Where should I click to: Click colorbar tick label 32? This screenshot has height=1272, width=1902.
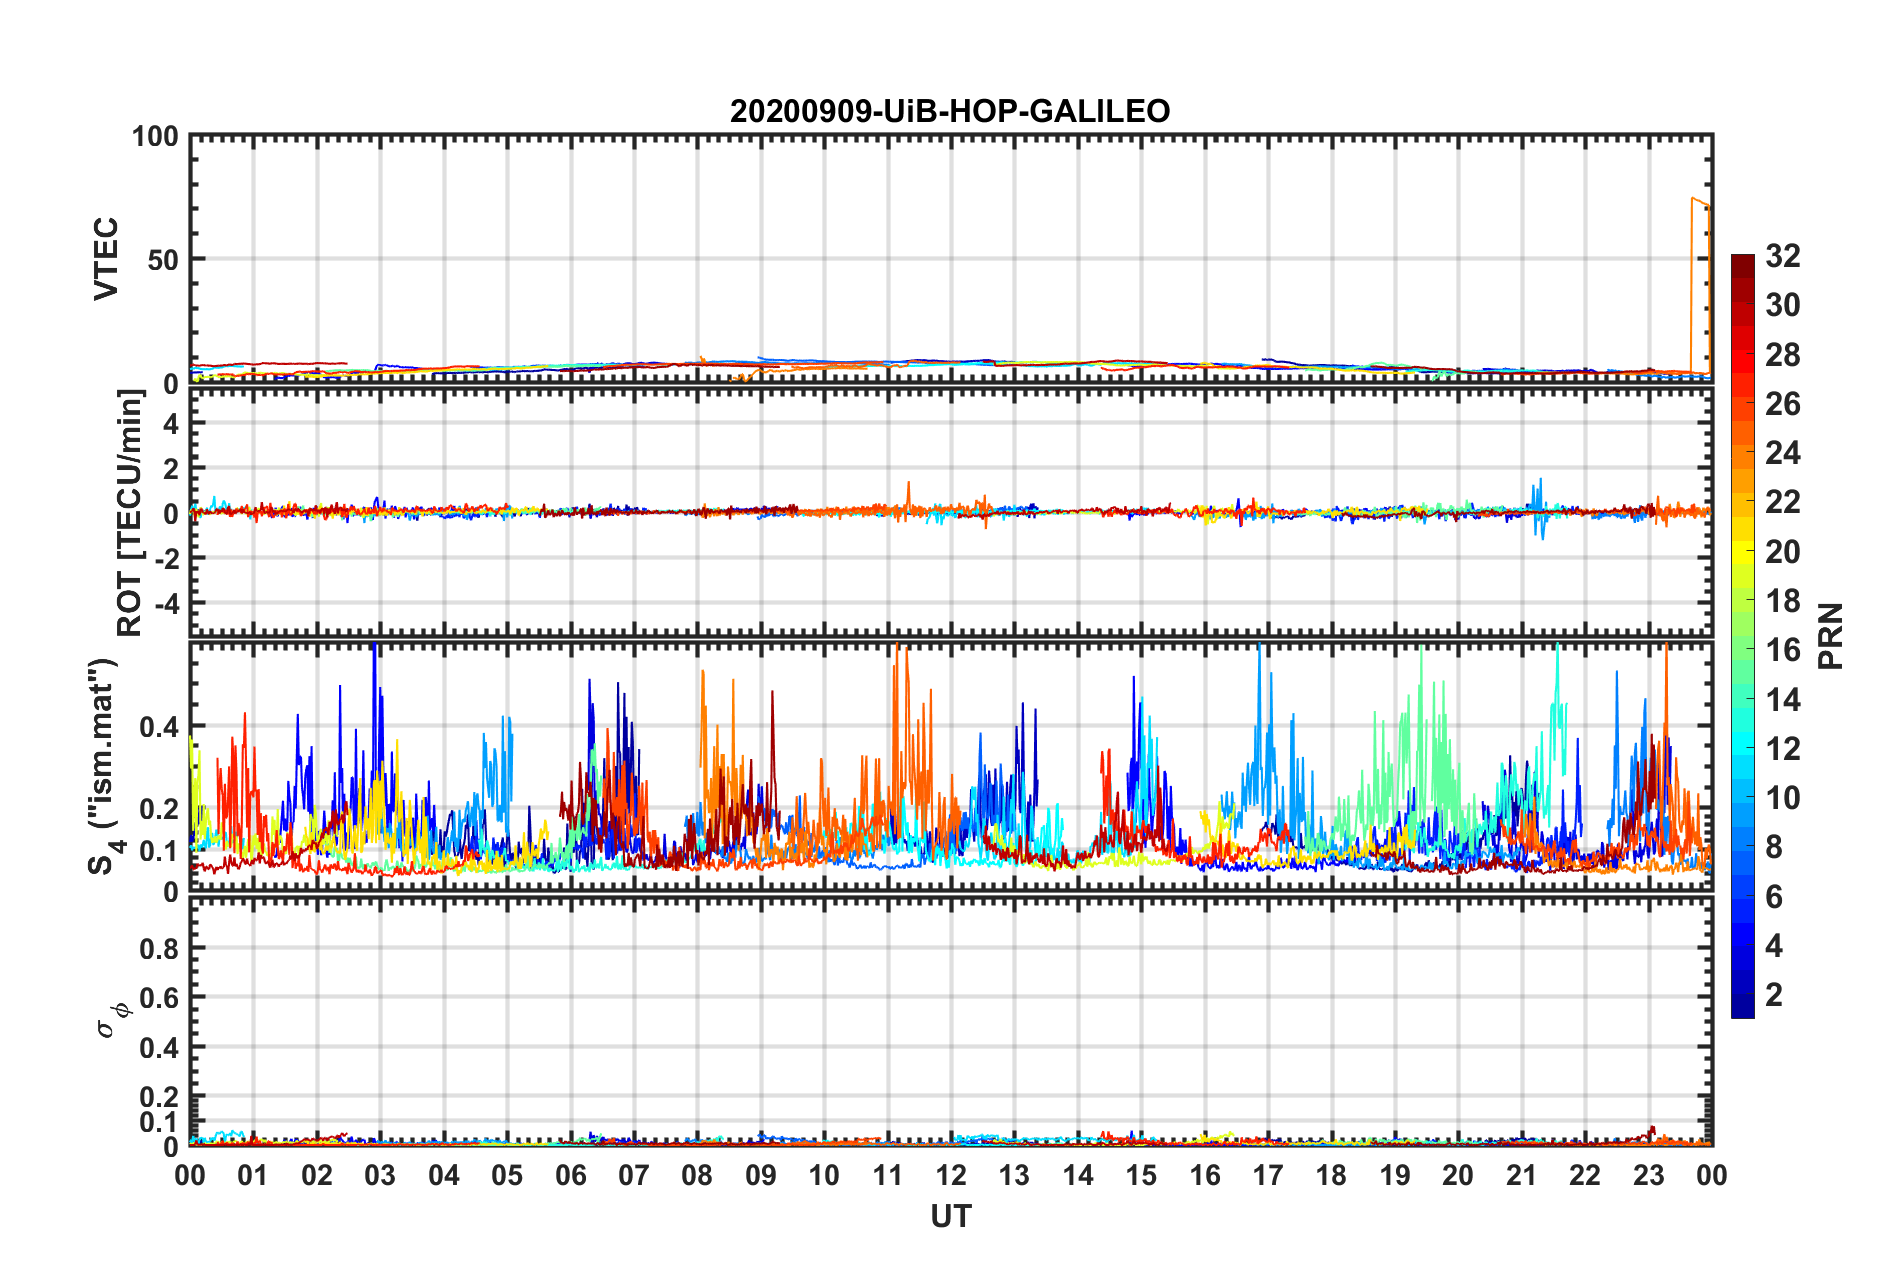coord(1783,256)
